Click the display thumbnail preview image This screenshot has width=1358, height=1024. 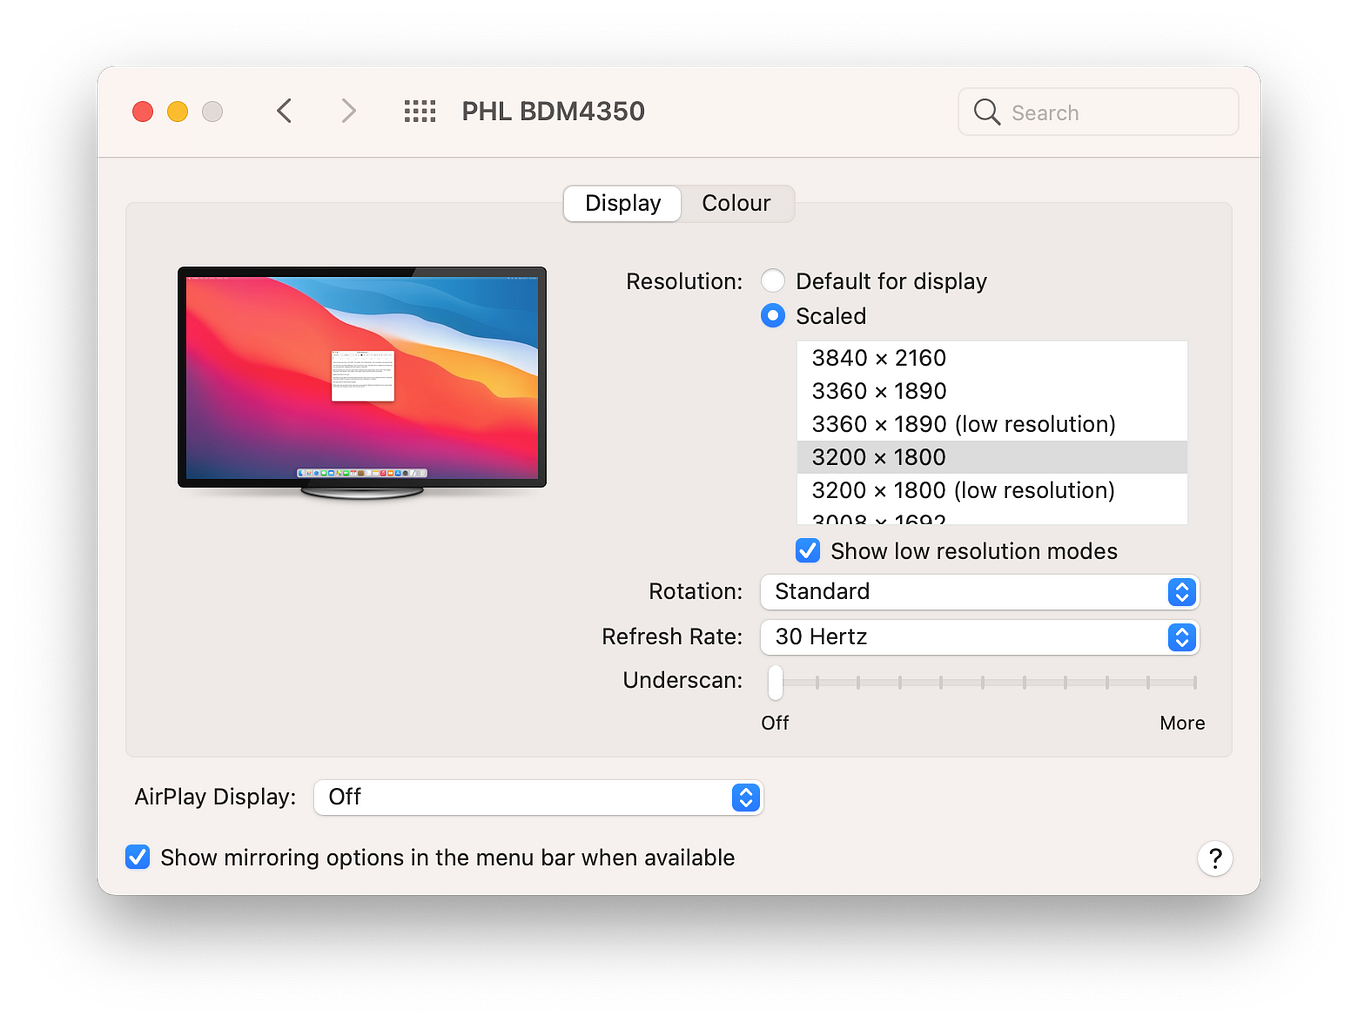[x=362, y=378]
